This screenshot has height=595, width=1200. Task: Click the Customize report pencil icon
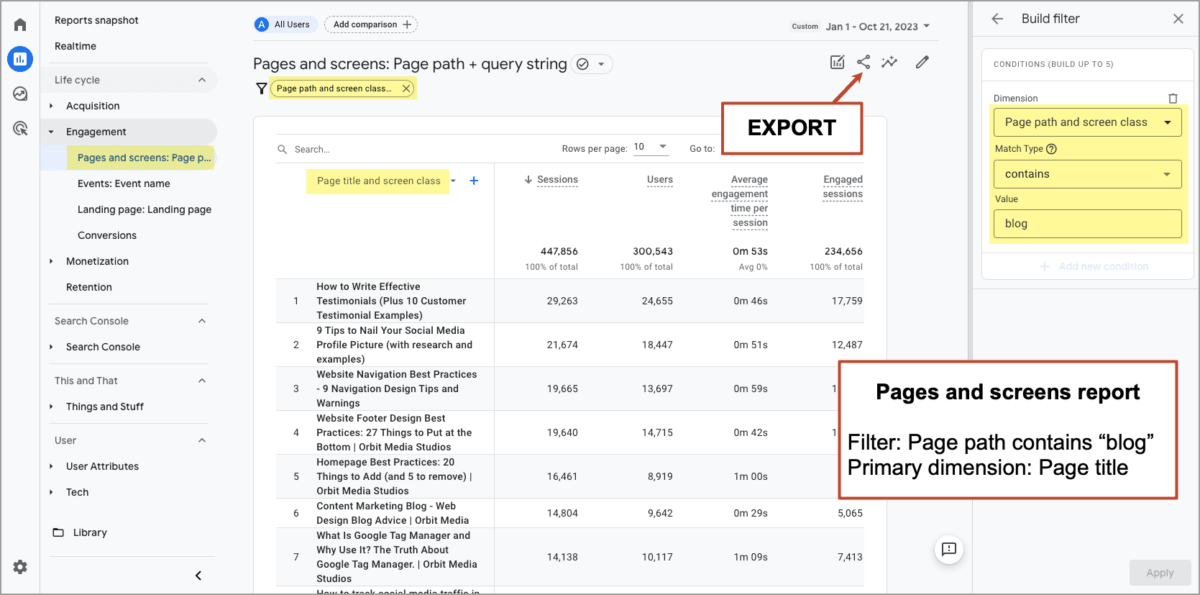[x=921, y=61]
